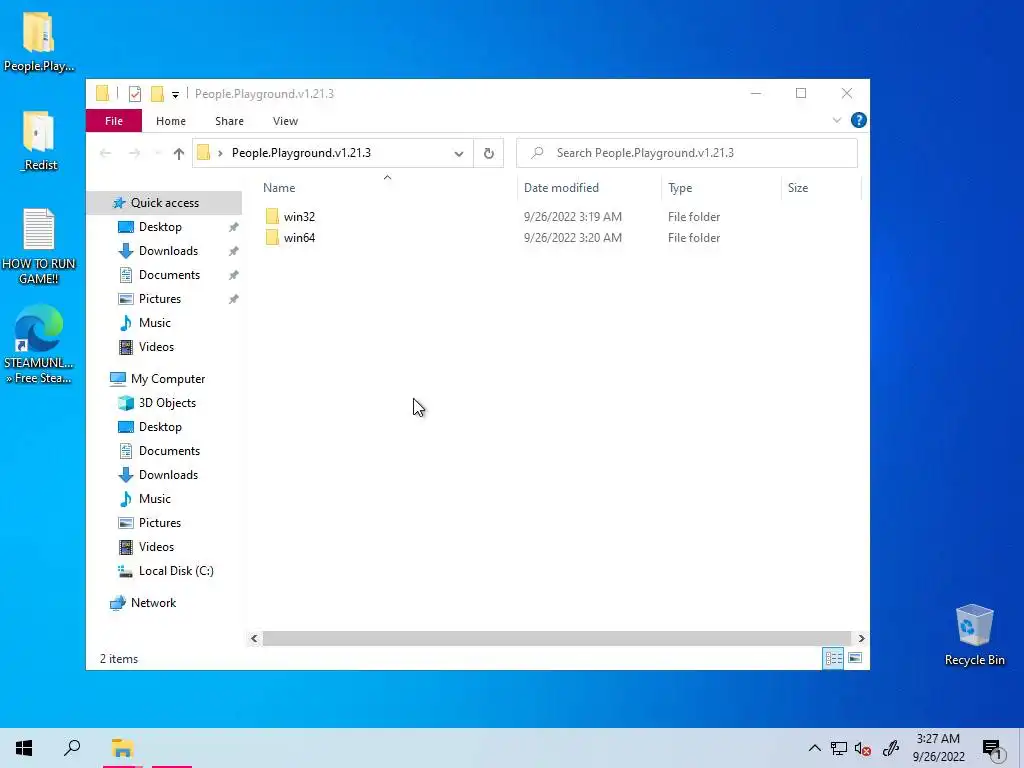Click breadcrumb chevron before folder name

(220, 153)
